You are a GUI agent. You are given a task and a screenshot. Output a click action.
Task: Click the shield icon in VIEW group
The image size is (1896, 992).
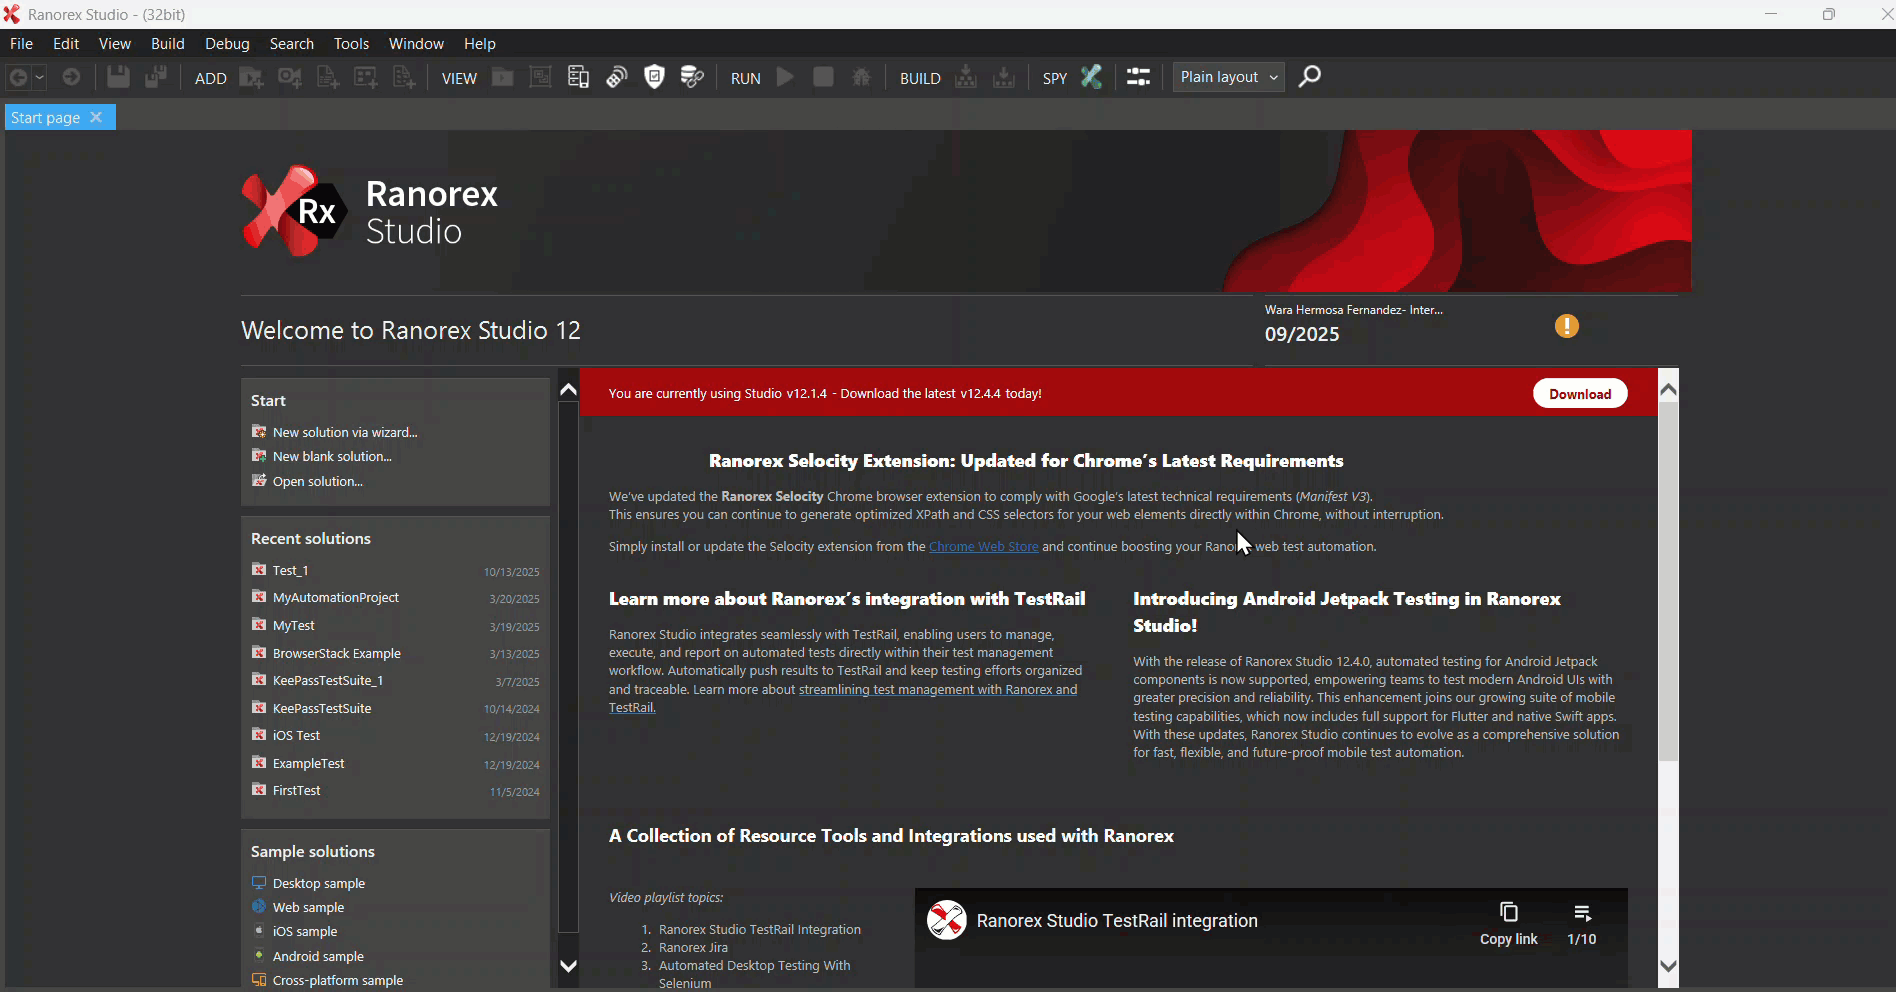pyautogui.click(x=654, y=77)
